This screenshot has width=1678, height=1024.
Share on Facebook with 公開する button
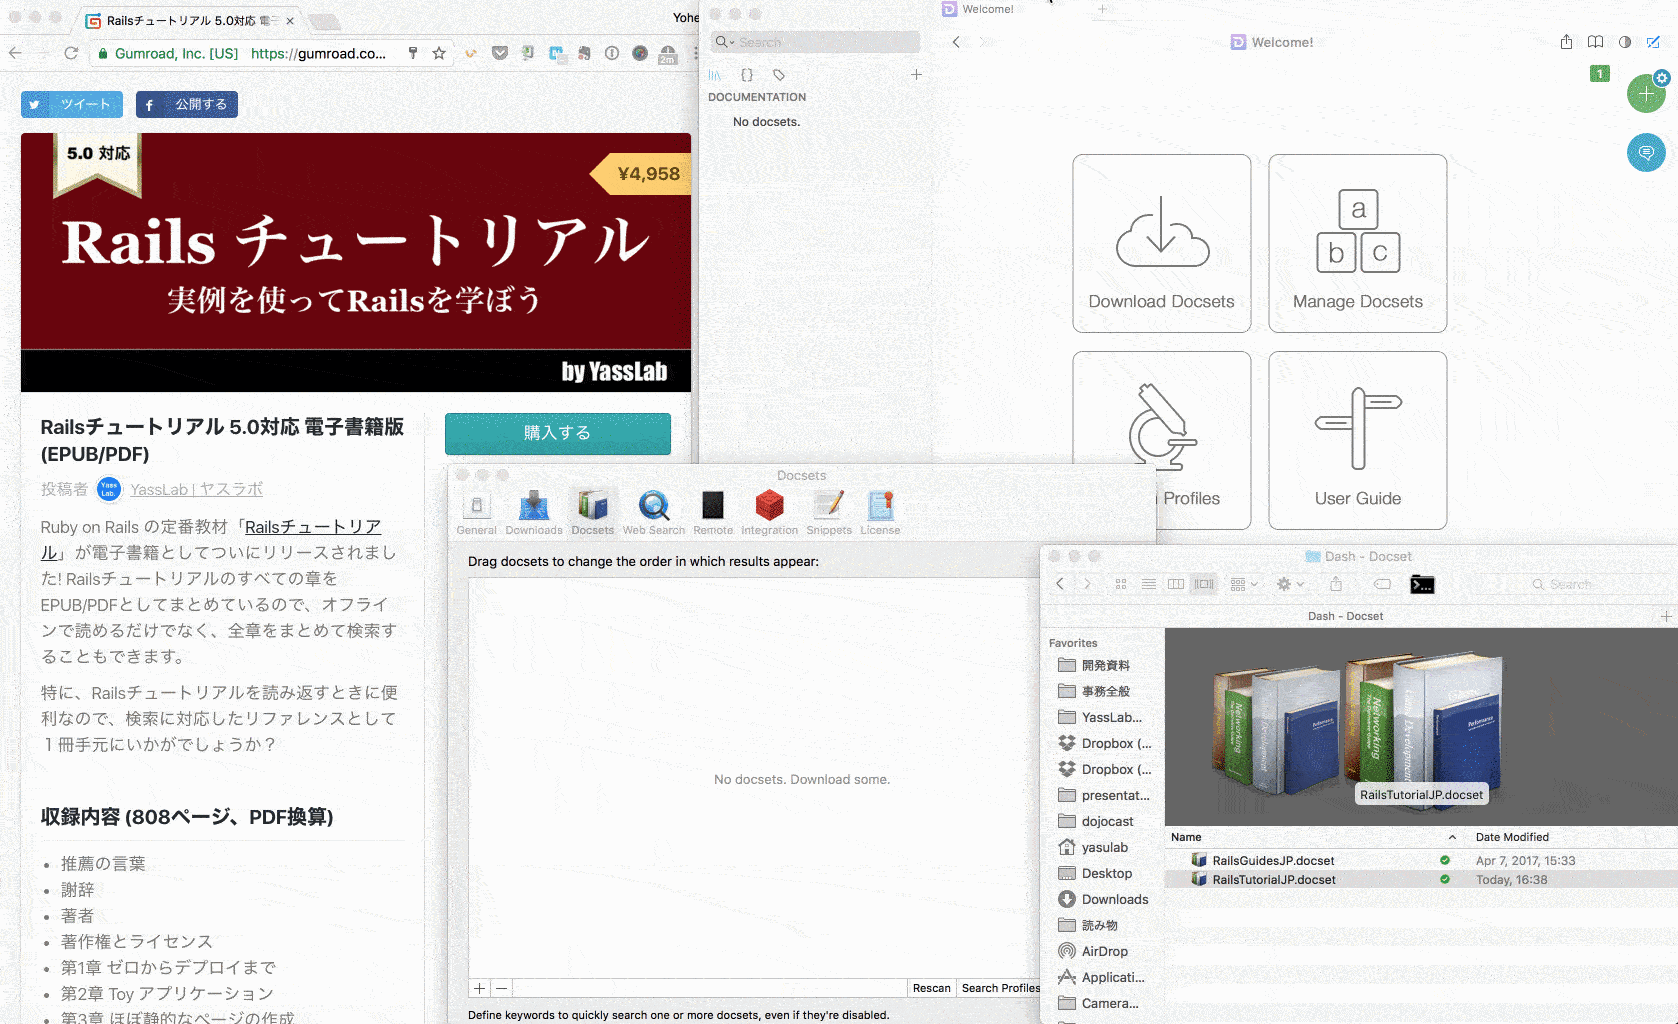pyautogui.click(x=187, y=104)
